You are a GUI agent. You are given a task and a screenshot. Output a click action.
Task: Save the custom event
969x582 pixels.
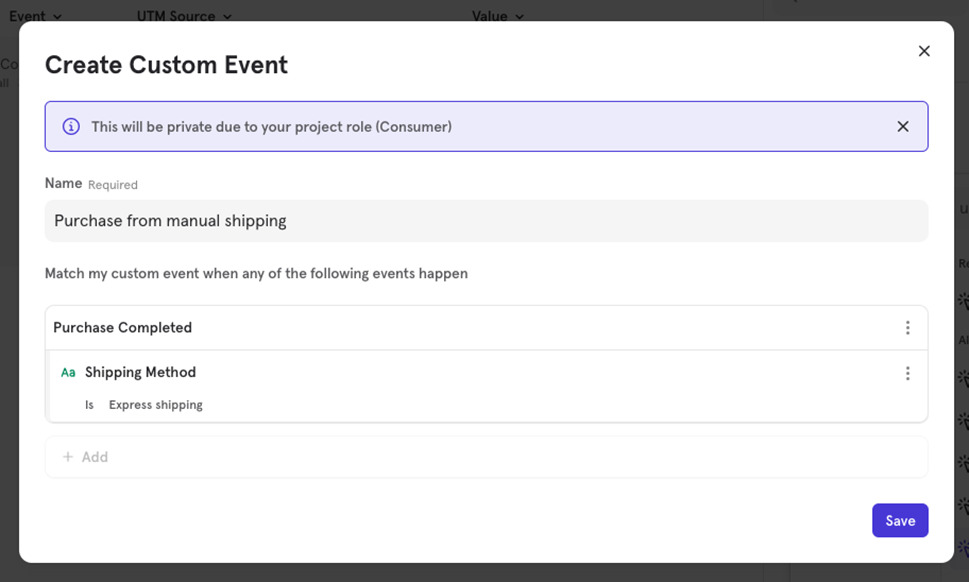(899, 520)
